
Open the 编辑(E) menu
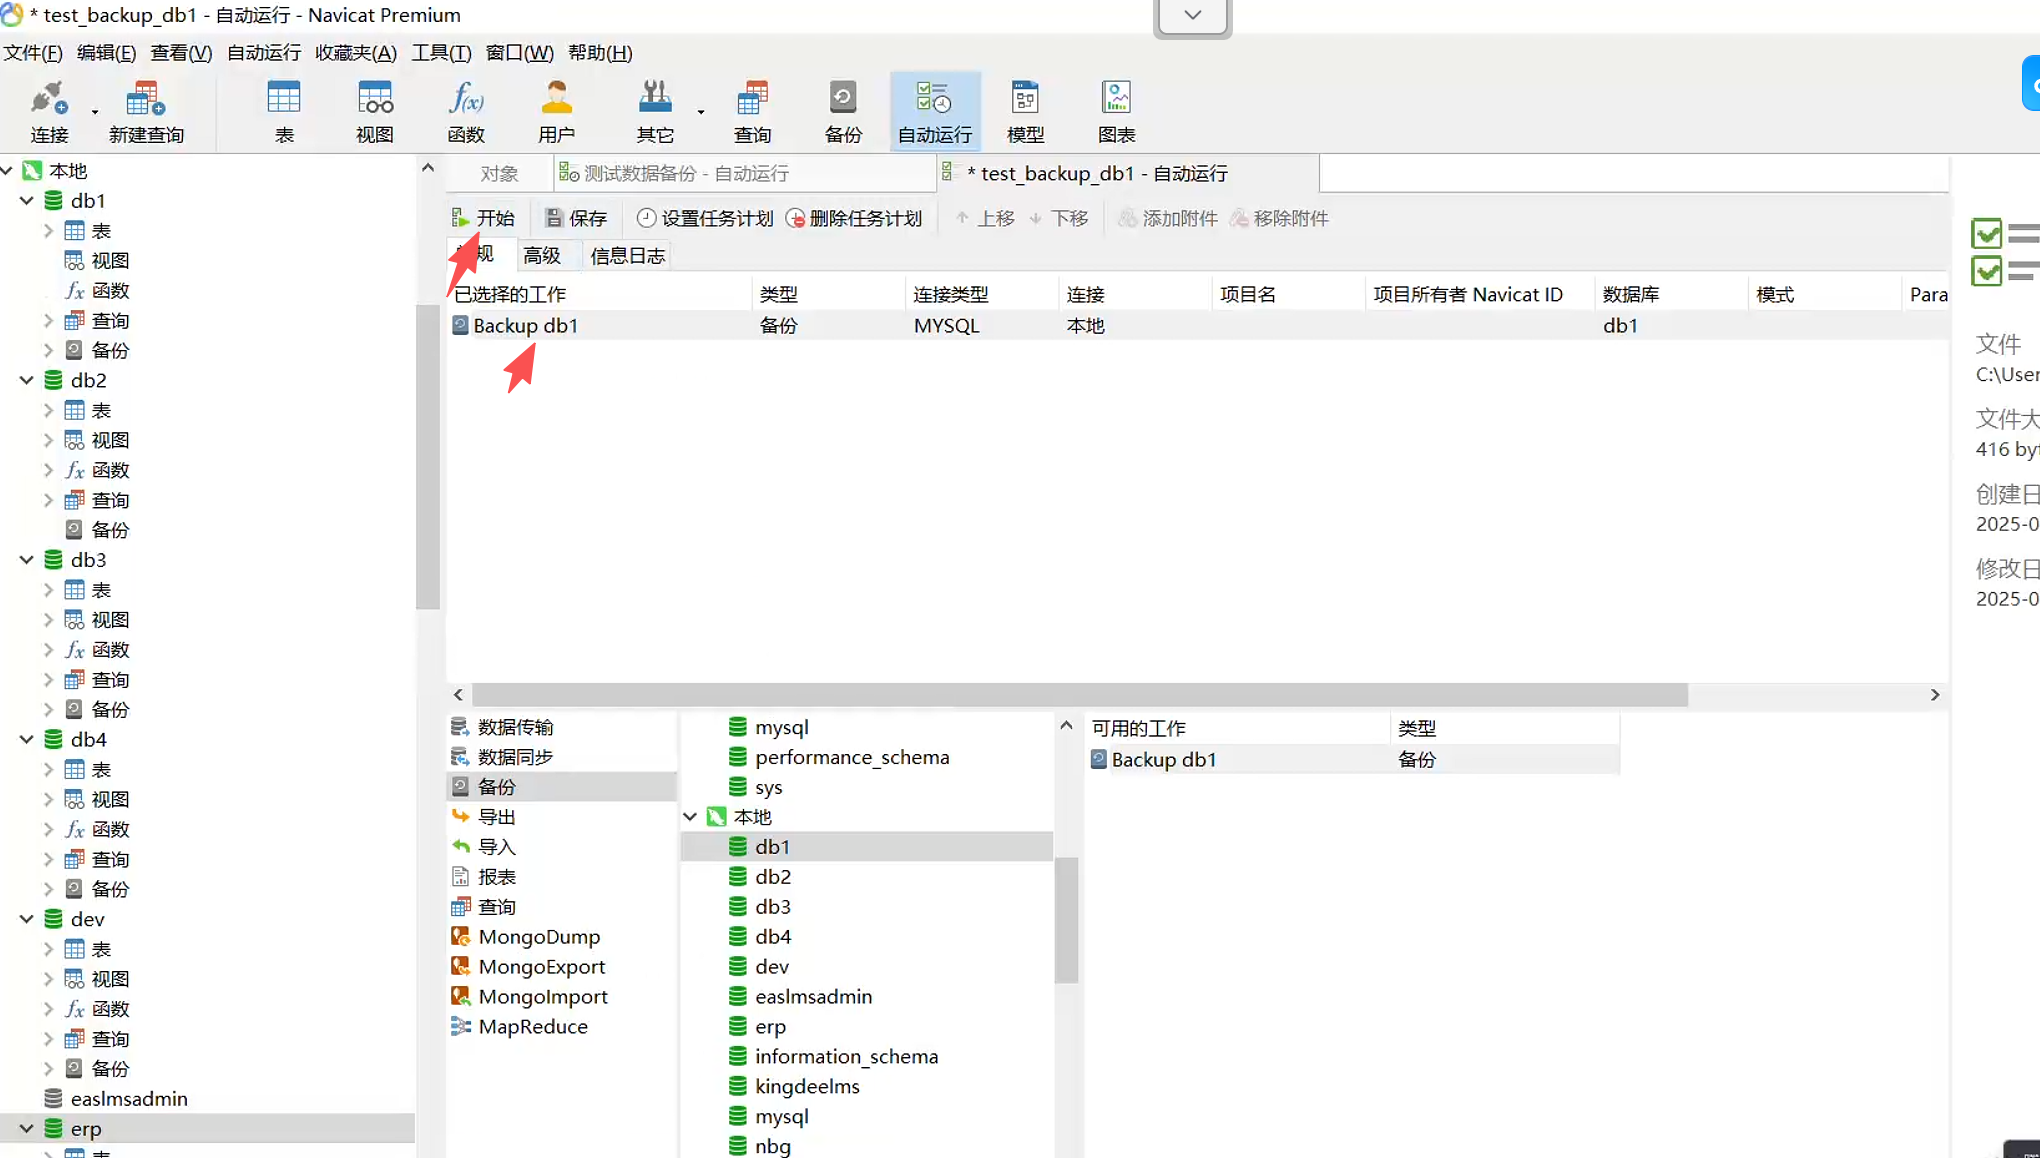click(x=106, y=53)
